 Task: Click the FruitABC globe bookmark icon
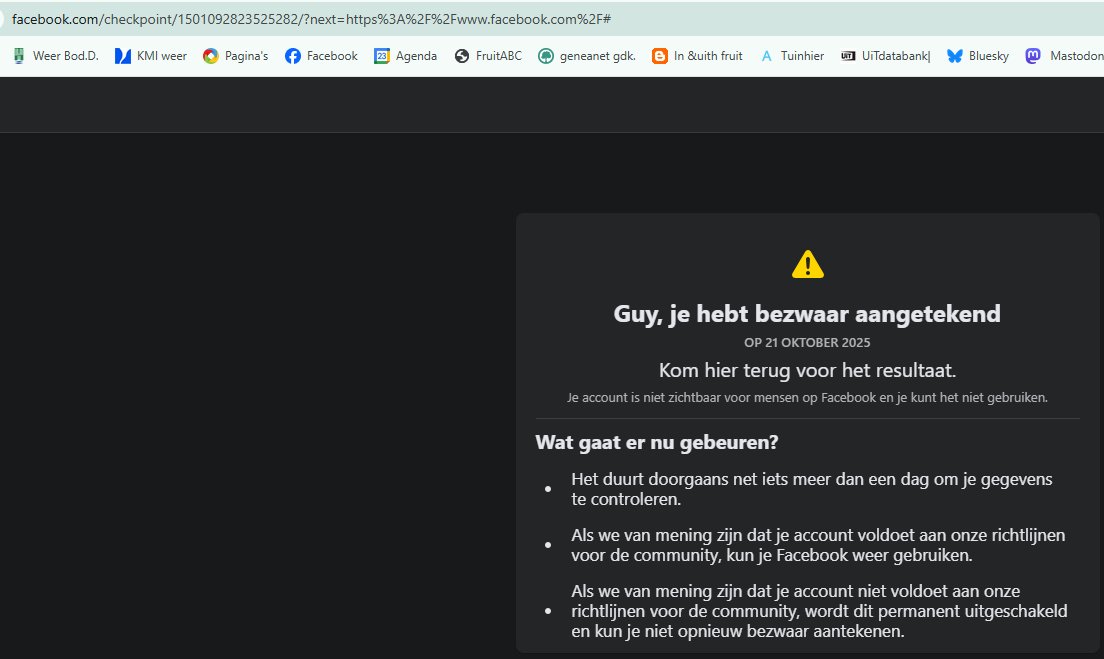462,56
